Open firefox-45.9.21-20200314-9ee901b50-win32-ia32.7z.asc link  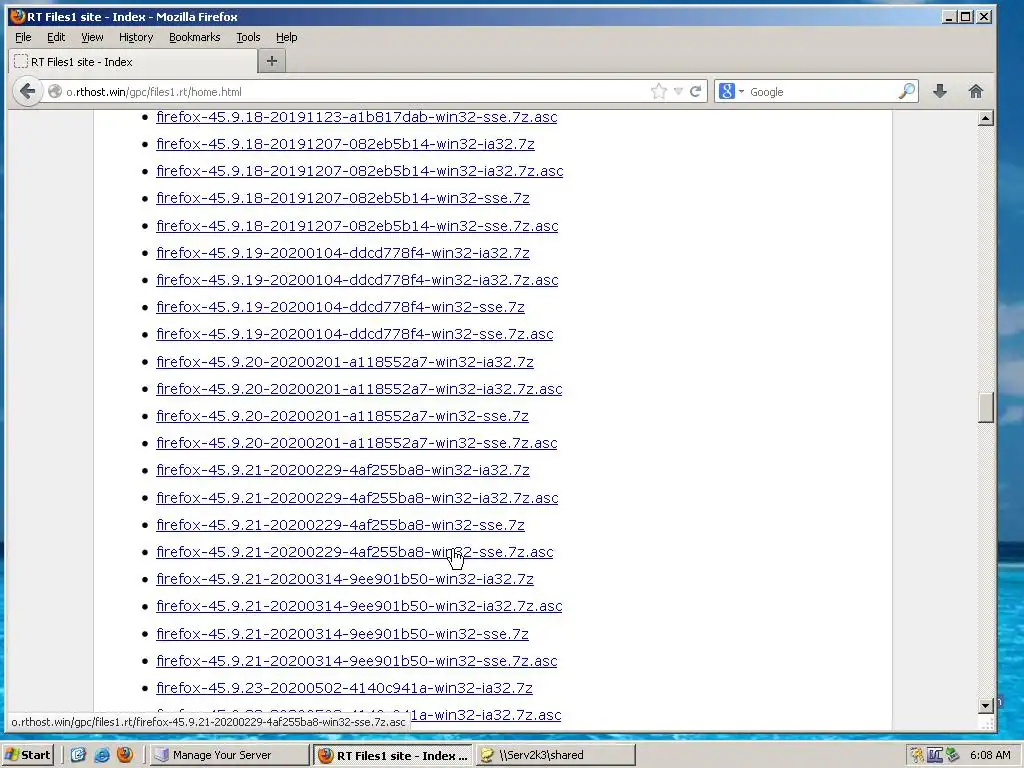pyautogui.click(x=359, y=606)
